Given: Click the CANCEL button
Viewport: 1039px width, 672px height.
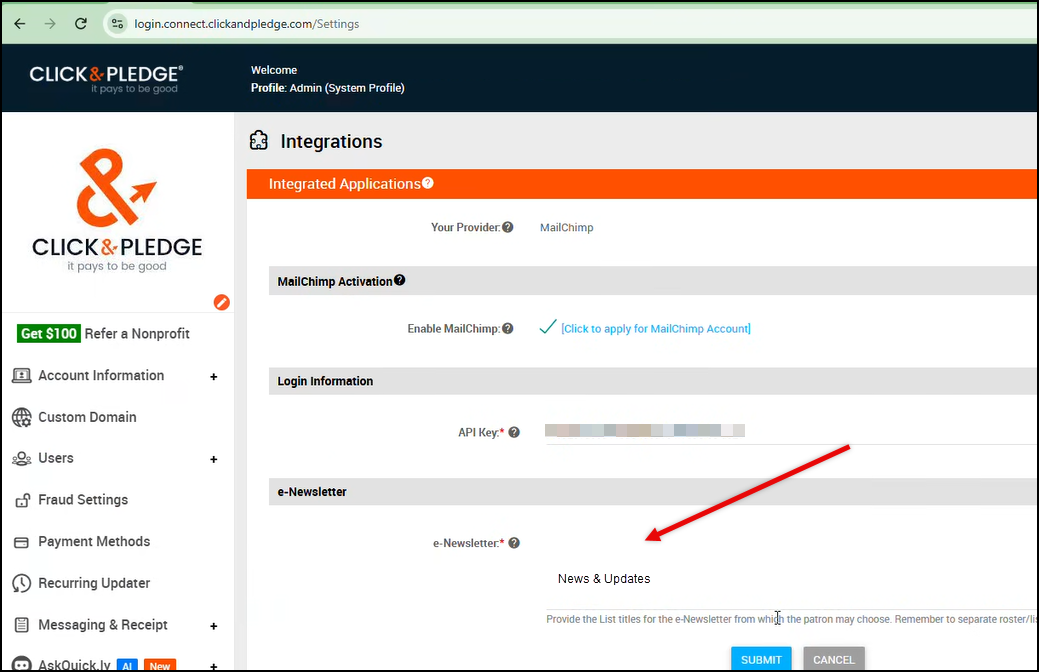Looking at the screenshot, I should [834, 659].
